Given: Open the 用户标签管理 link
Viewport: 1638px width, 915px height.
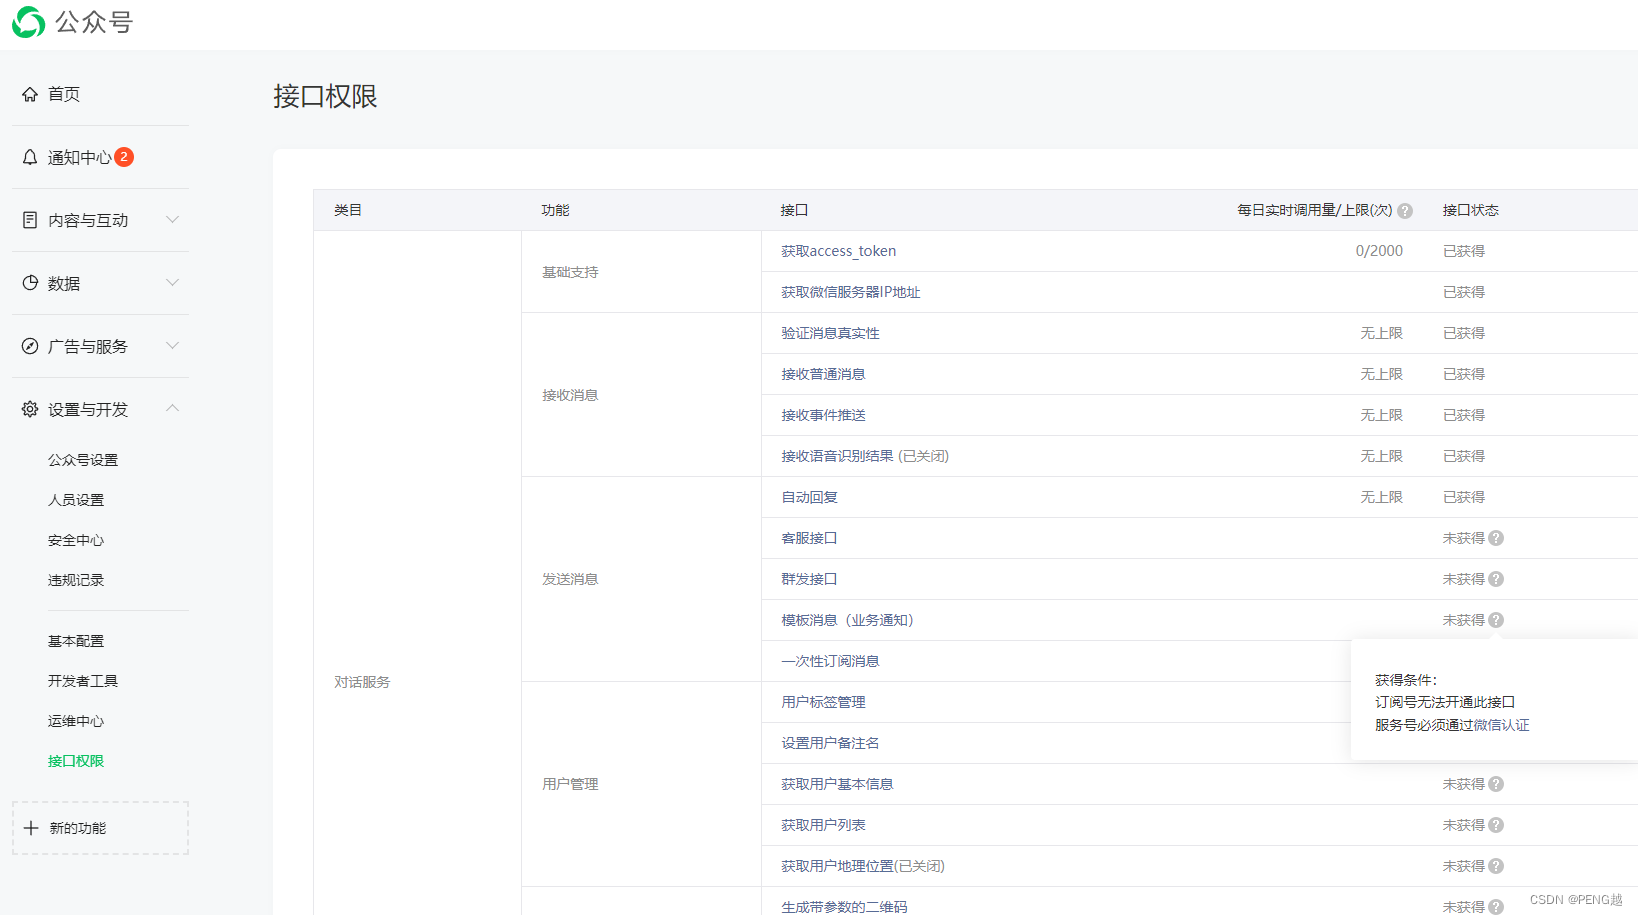Looking at the screenshot, I should (x=823, y=702).
